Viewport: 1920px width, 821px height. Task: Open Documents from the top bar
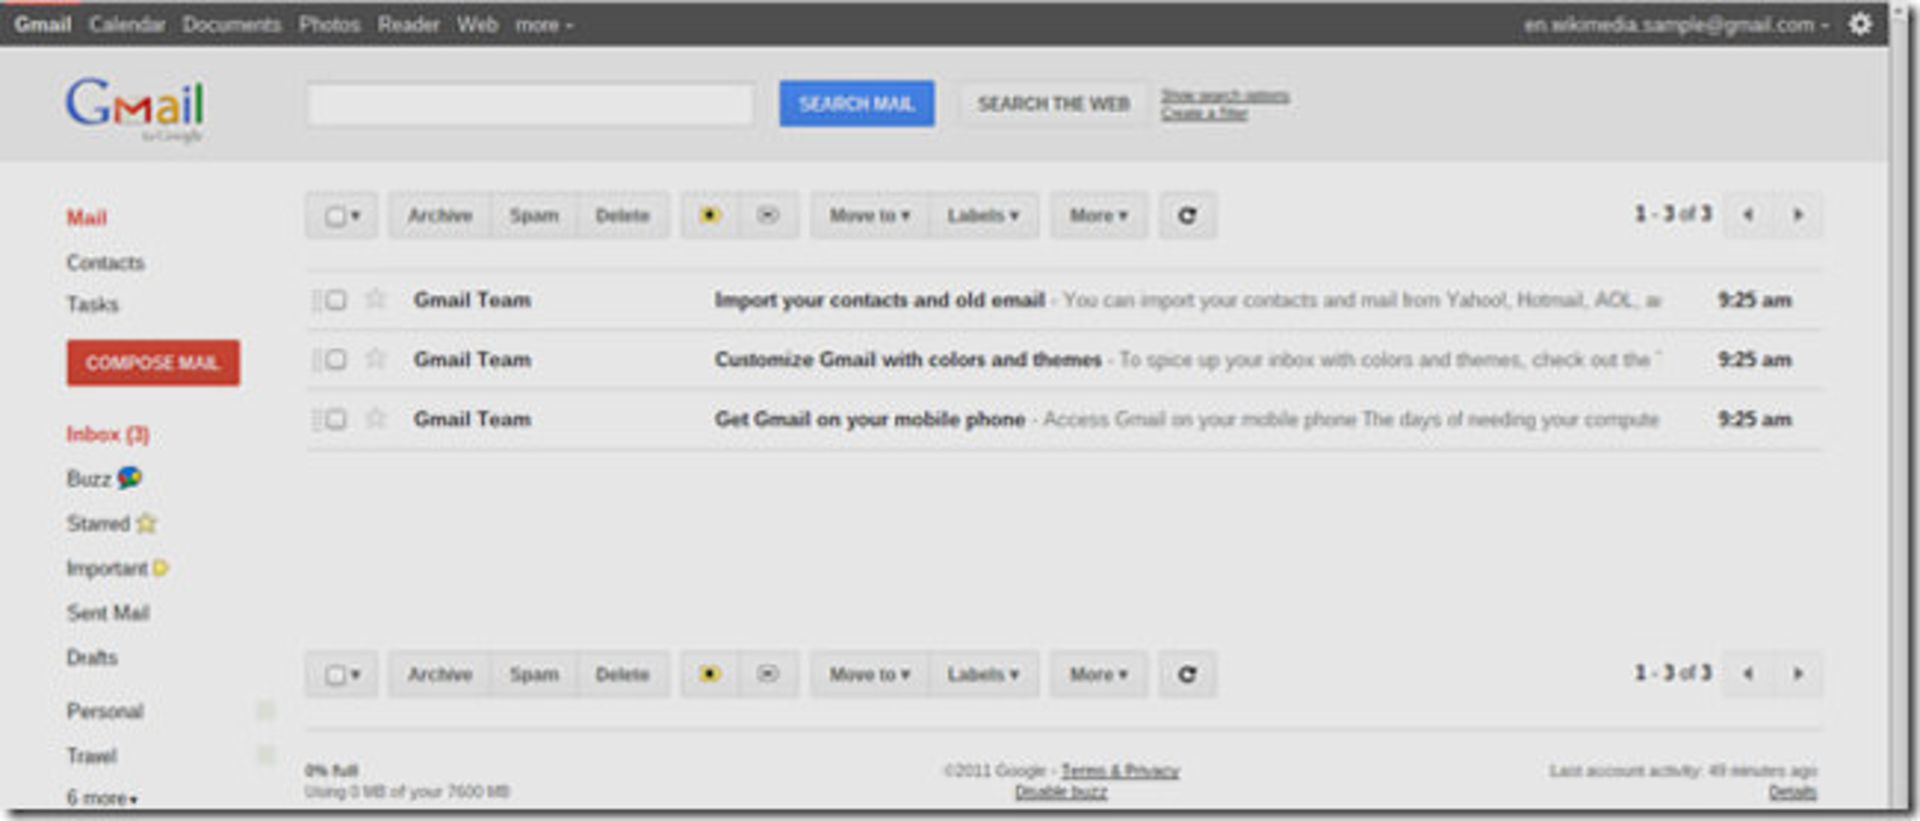click(232, 24)
